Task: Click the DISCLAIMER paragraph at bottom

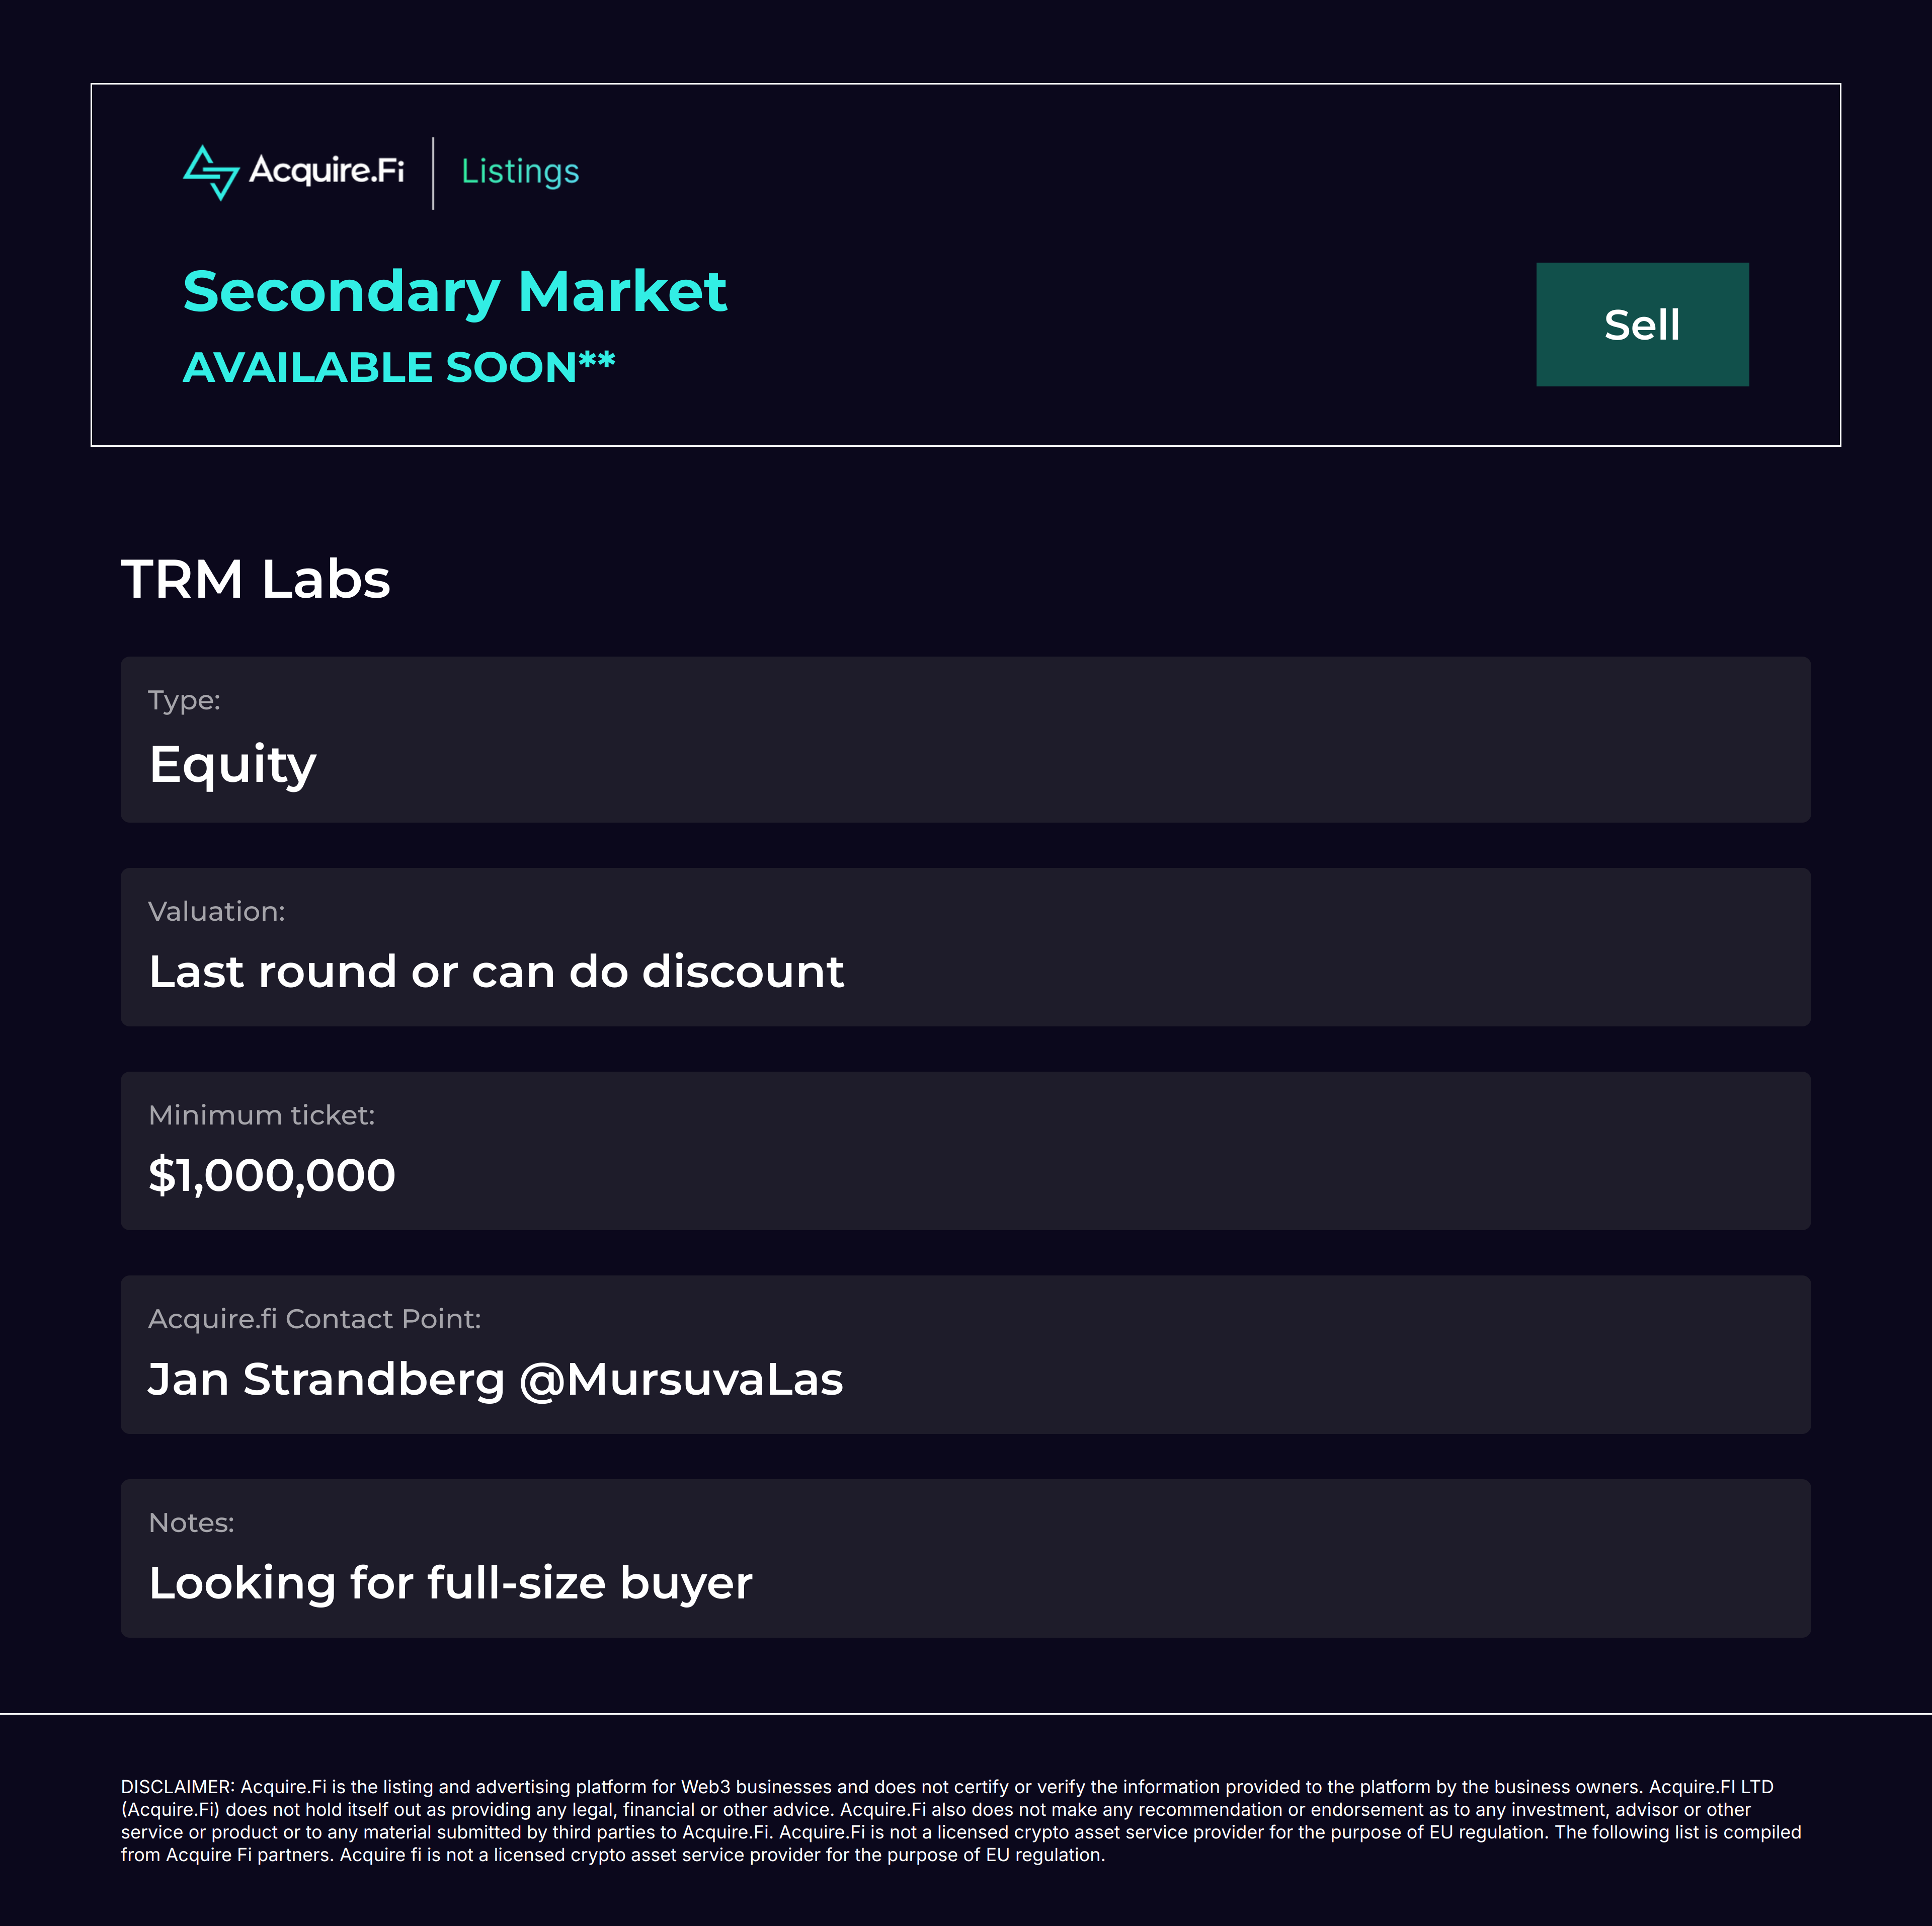Action: pos(960,1820)
